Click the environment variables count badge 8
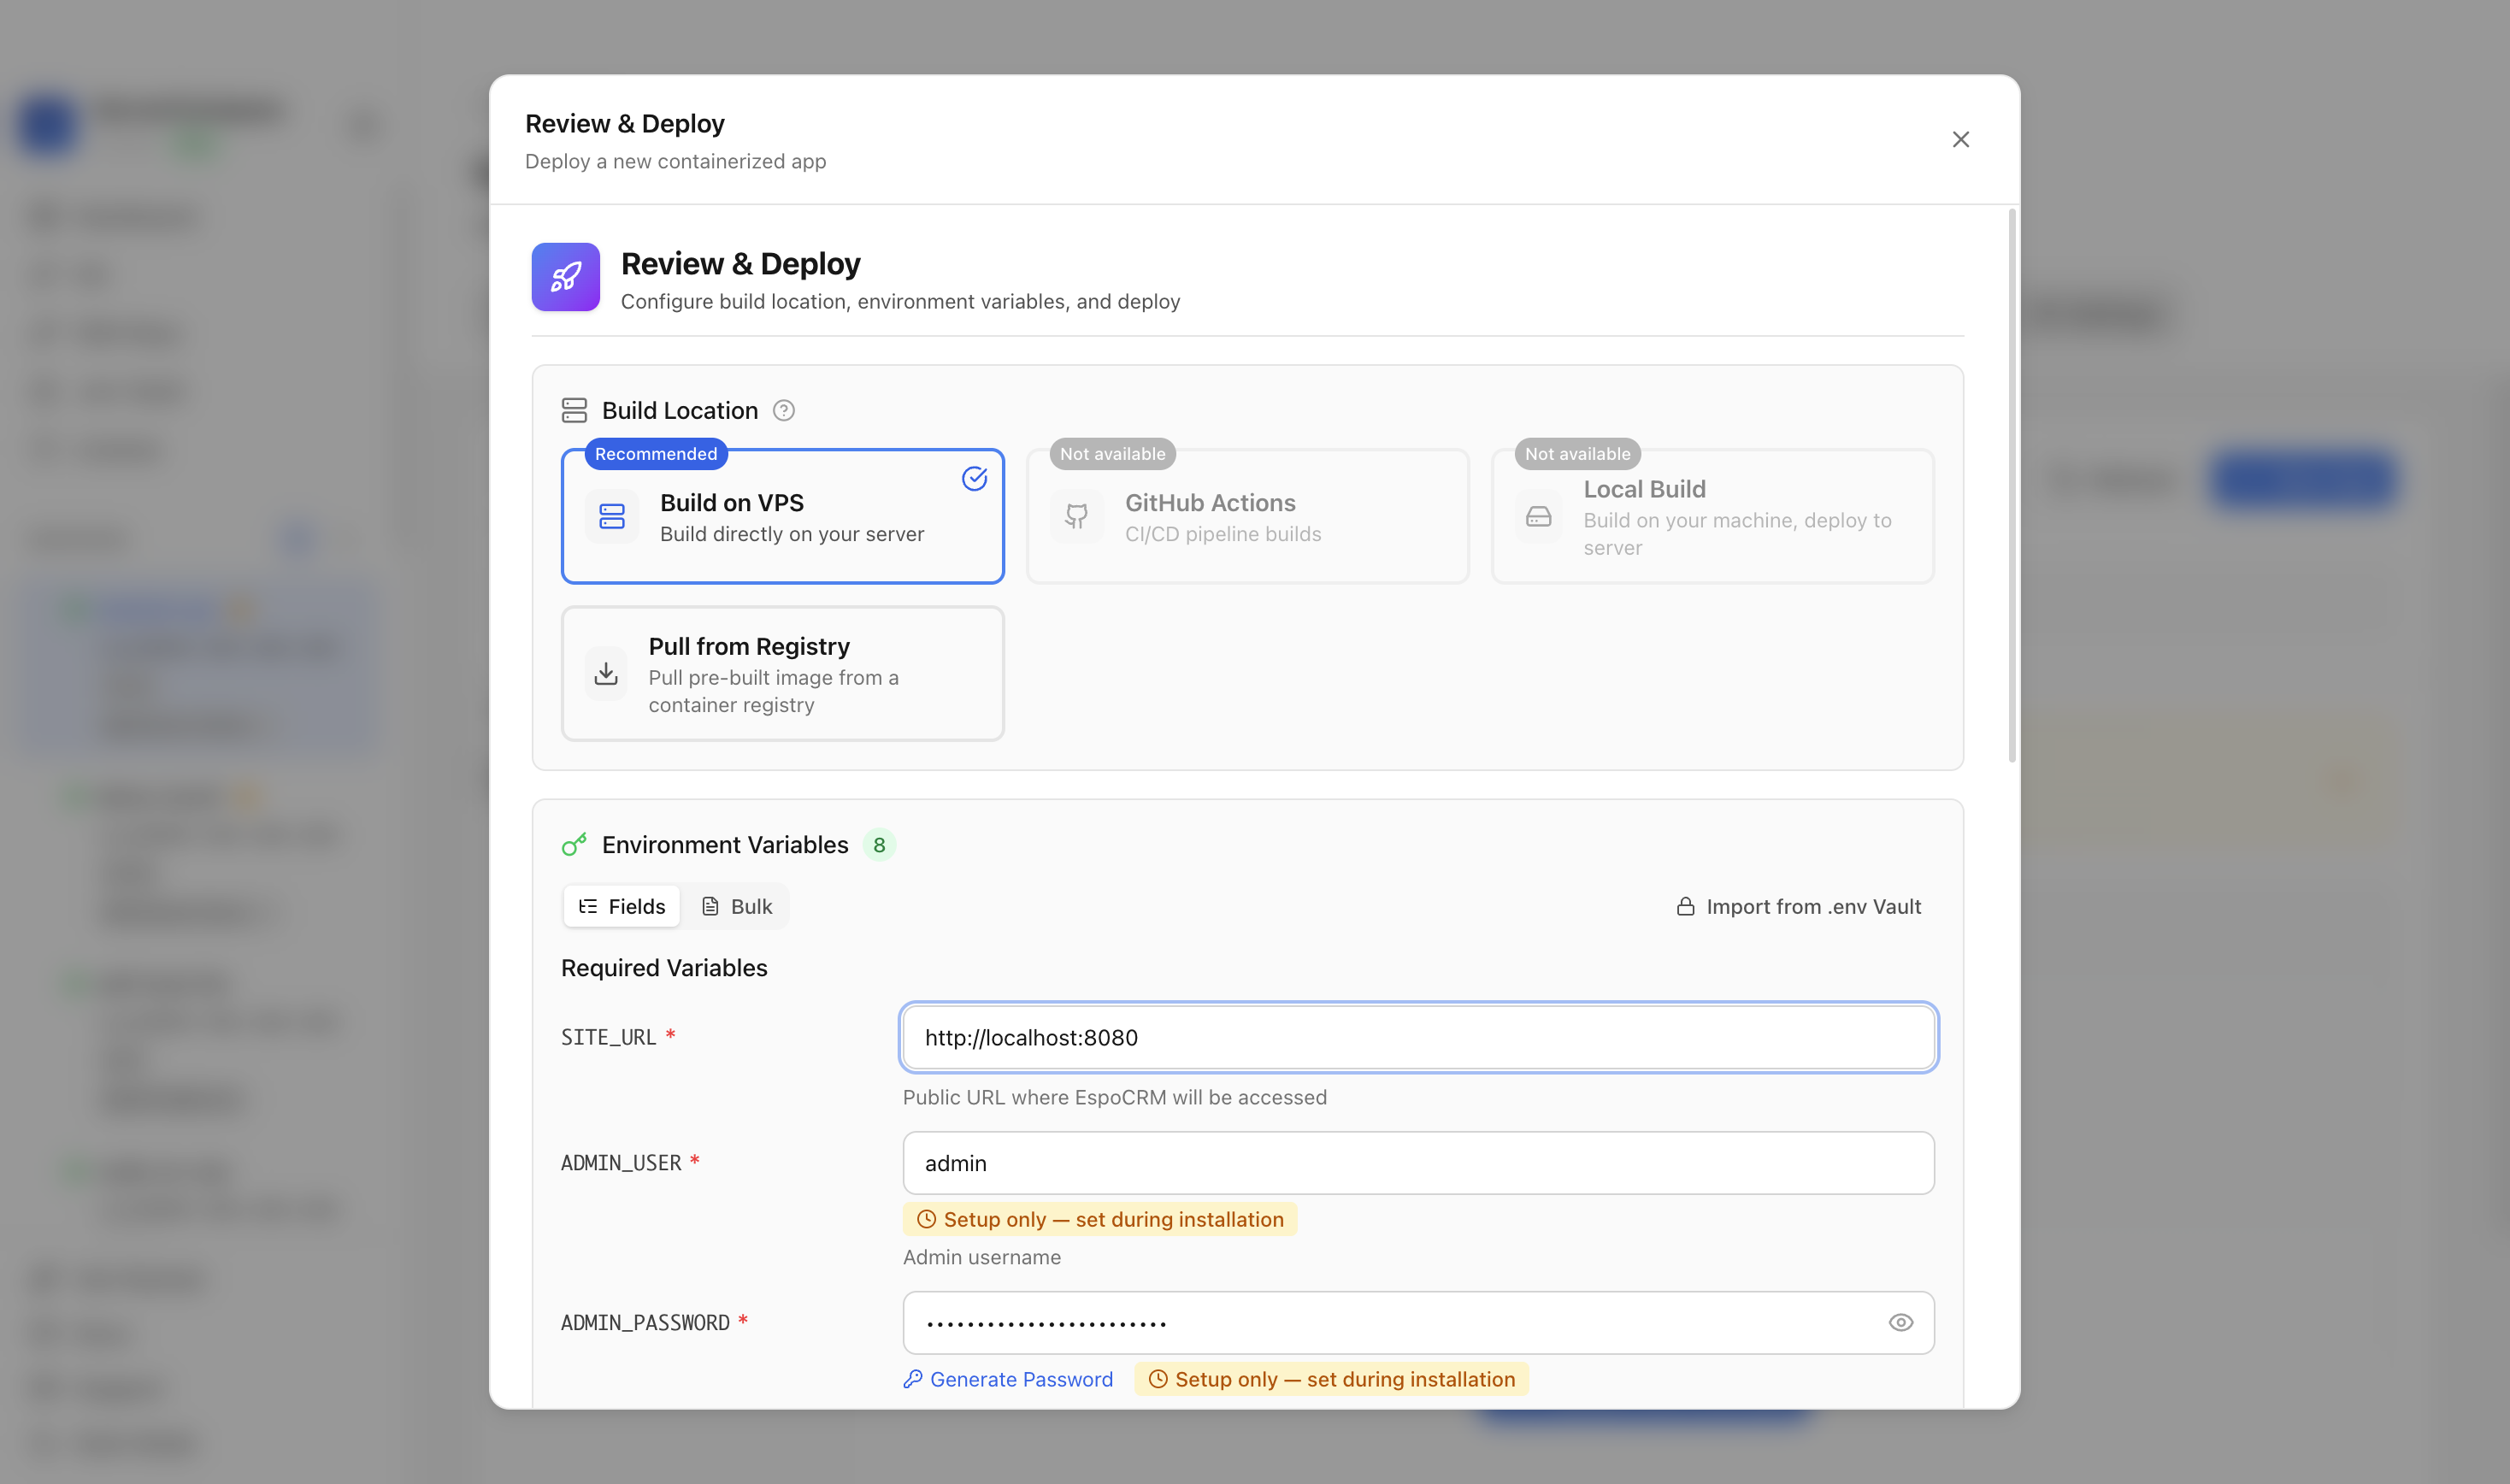Image resolution: width=2510 pixels, height=1484 pixels. click(x=879, y=845)
